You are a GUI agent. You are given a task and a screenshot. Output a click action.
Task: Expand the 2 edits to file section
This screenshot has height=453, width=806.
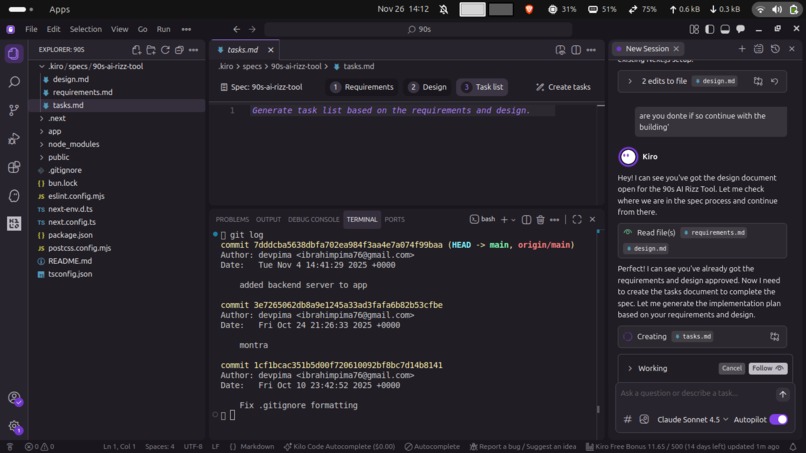point(630,81)
